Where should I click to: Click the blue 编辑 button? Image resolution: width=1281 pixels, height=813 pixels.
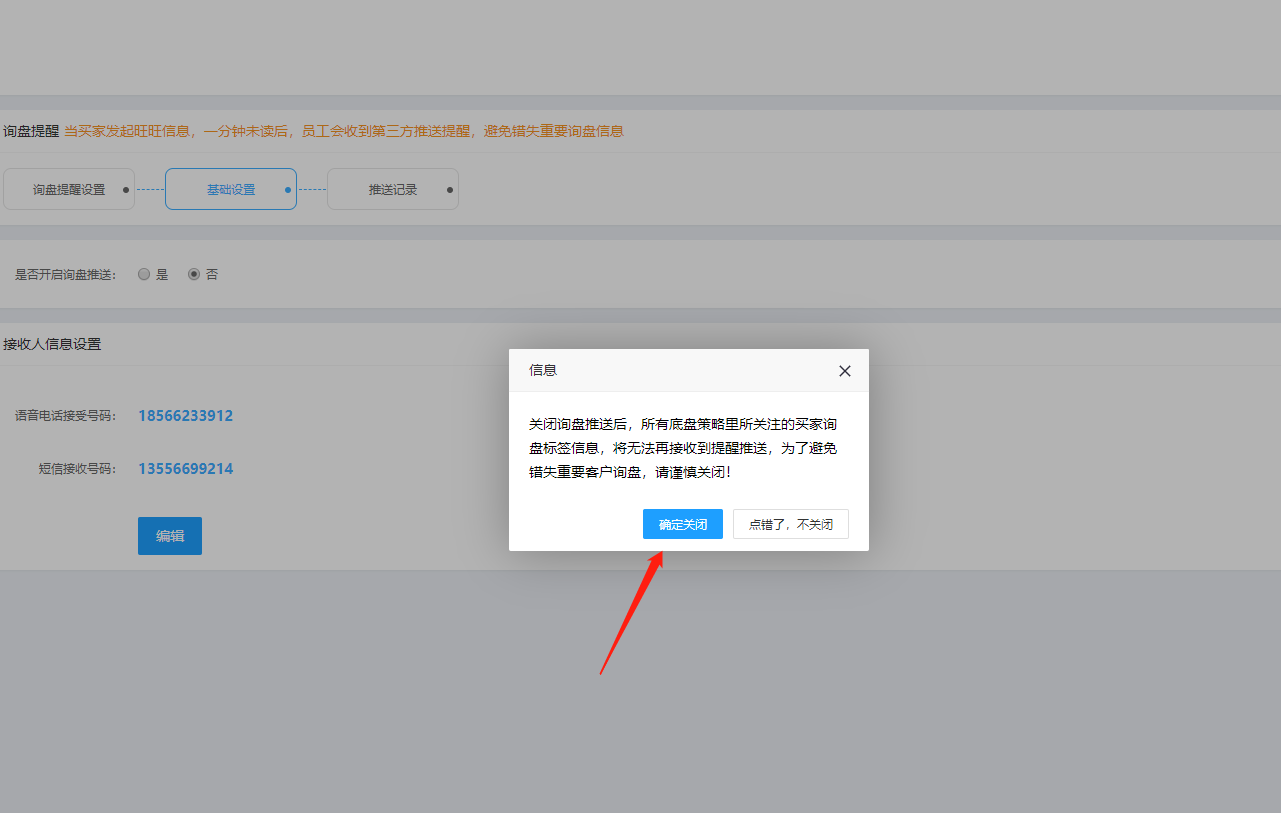(170, 536)
